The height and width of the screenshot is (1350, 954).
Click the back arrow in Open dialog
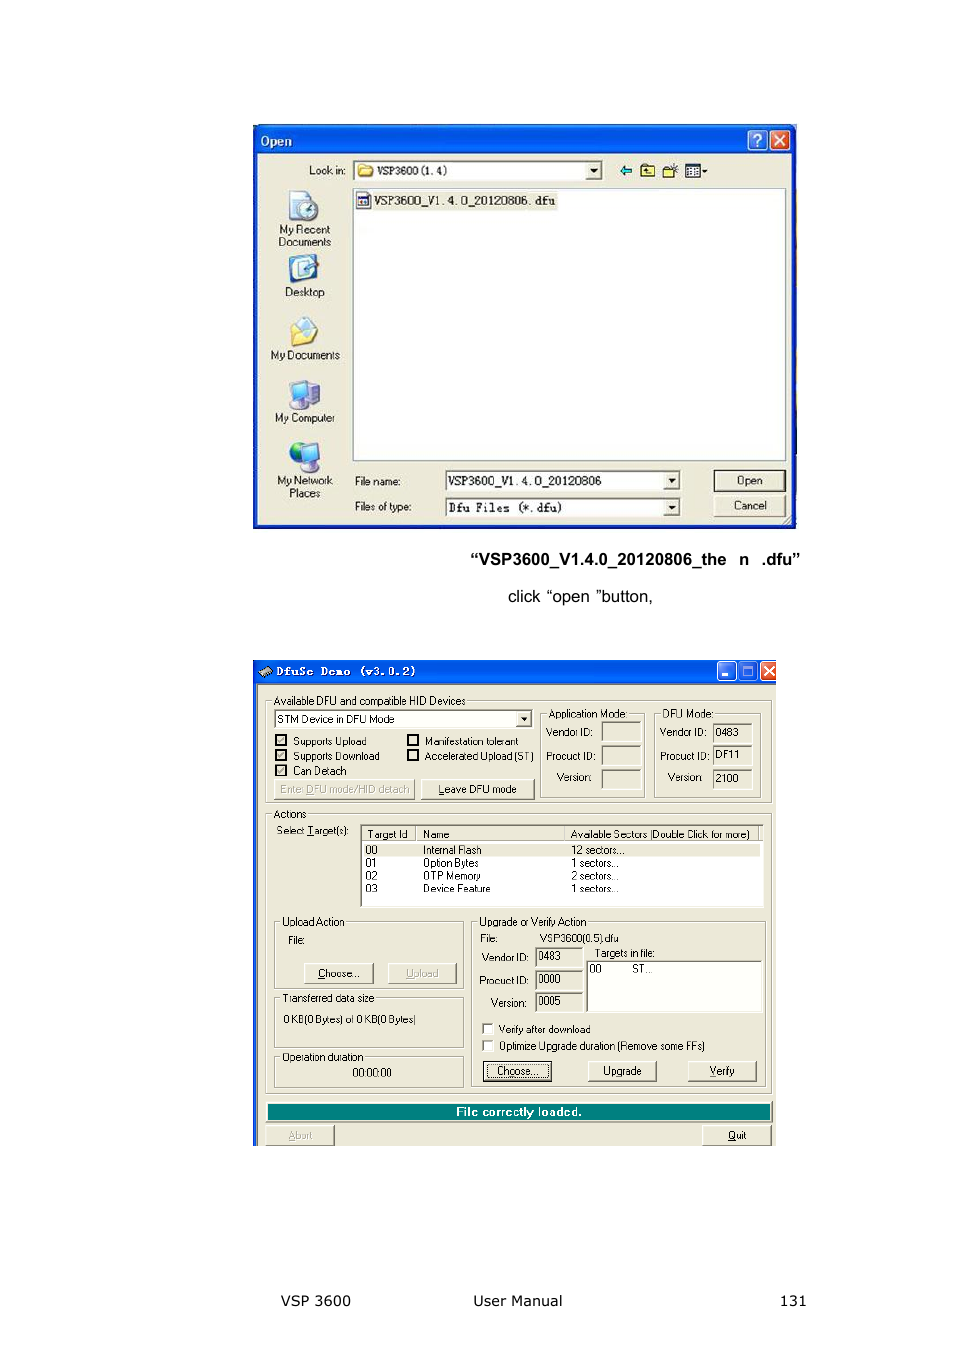[x=626, y=171]
